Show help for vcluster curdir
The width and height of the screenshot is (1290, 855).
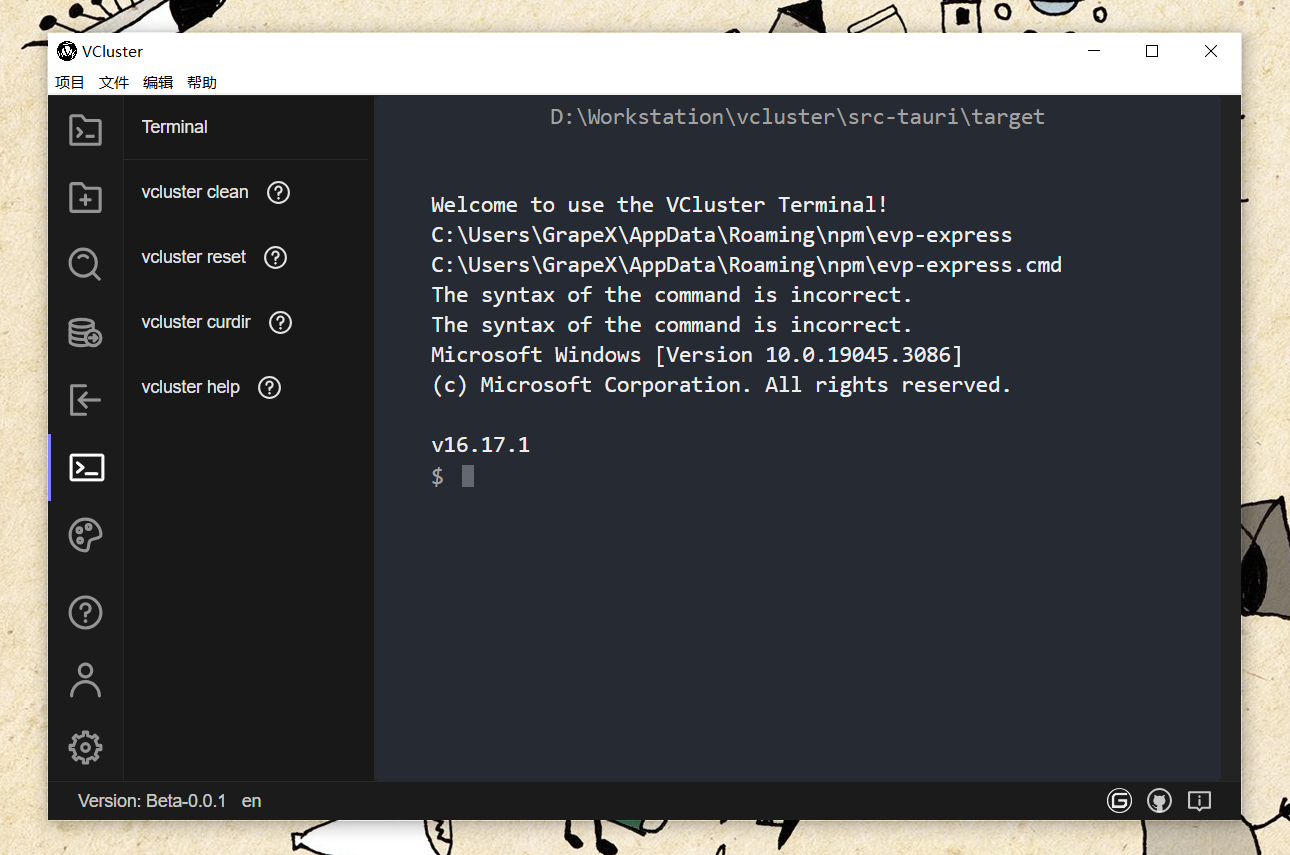coord(281,322)
